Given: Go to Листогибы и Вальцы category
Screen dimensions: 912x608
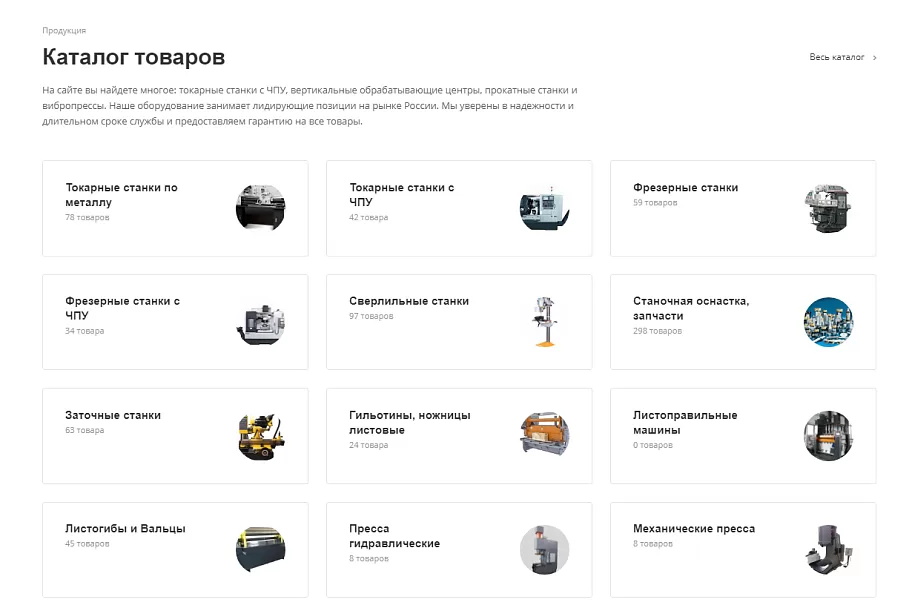Looking at the screenshot, I should 125,528.
